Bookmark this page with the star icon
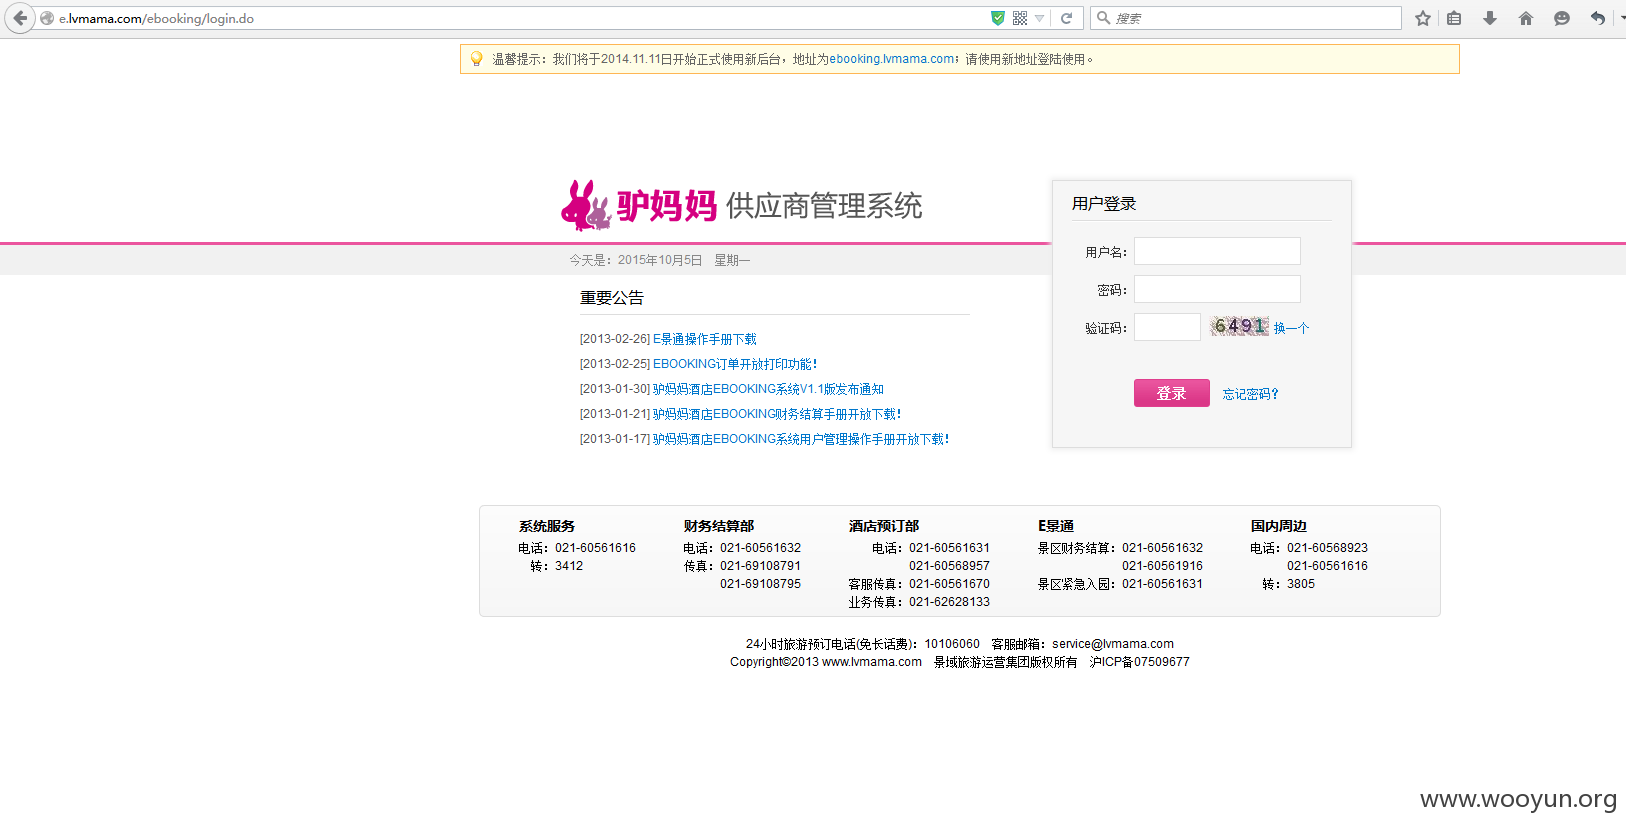The width and height of the screenshot is (1626, 828). click(x=1422, y=18)
